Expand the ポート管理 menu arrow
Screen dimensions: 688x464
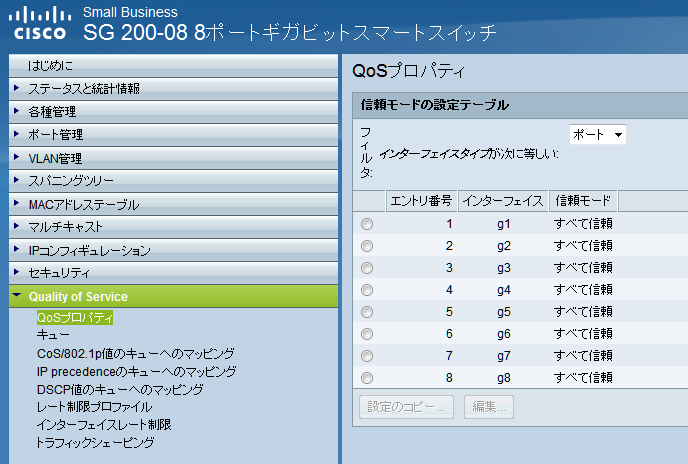[17, 134]
